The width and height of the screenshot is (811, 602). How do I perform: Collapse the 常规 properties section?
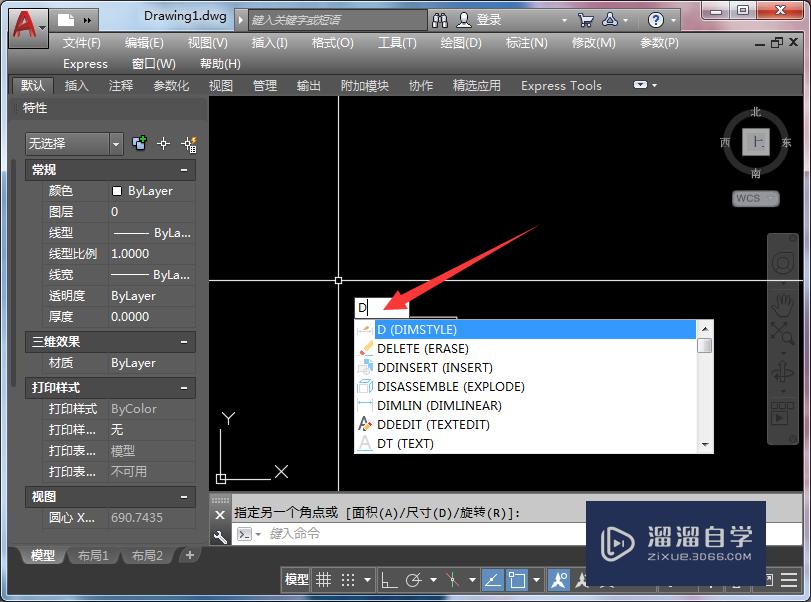(183, 169)
